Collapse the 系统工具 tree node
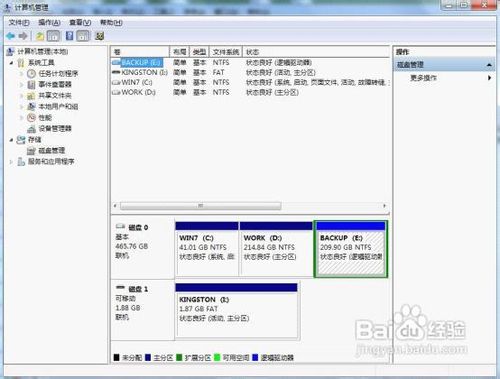The width and height of the screenshot is (500, 379). pyautogui.click(x=11, y=63)
